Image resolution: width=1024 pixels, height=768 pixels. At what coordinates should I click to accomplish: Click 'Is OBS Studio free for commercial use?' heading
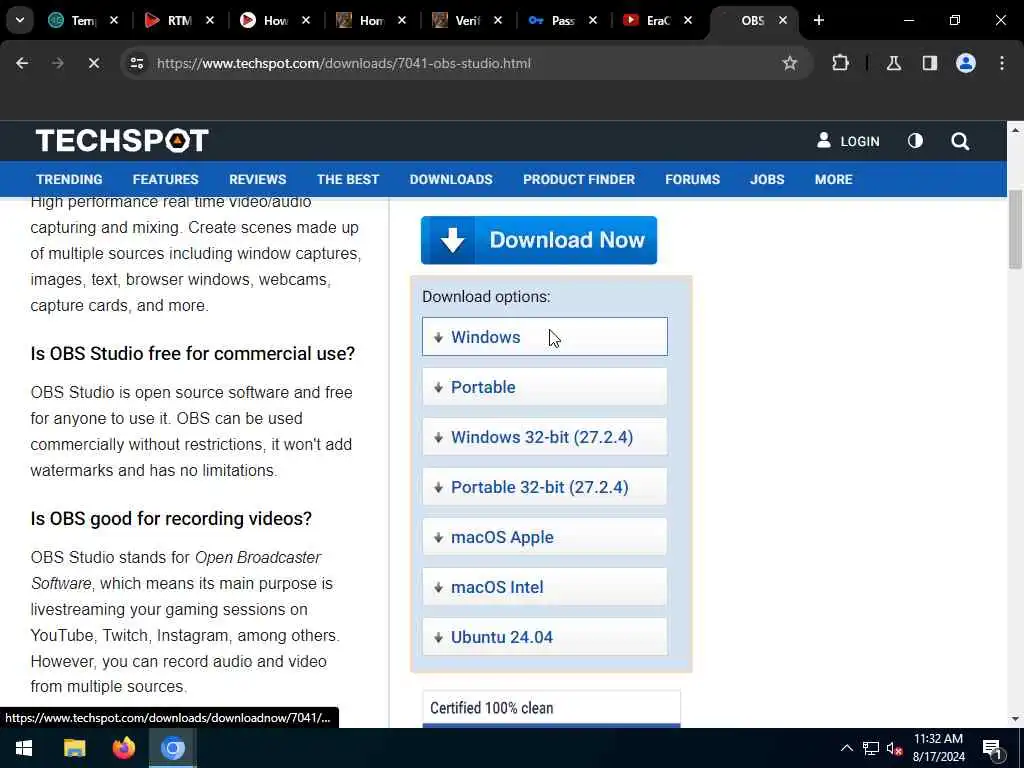click(193, 354)
